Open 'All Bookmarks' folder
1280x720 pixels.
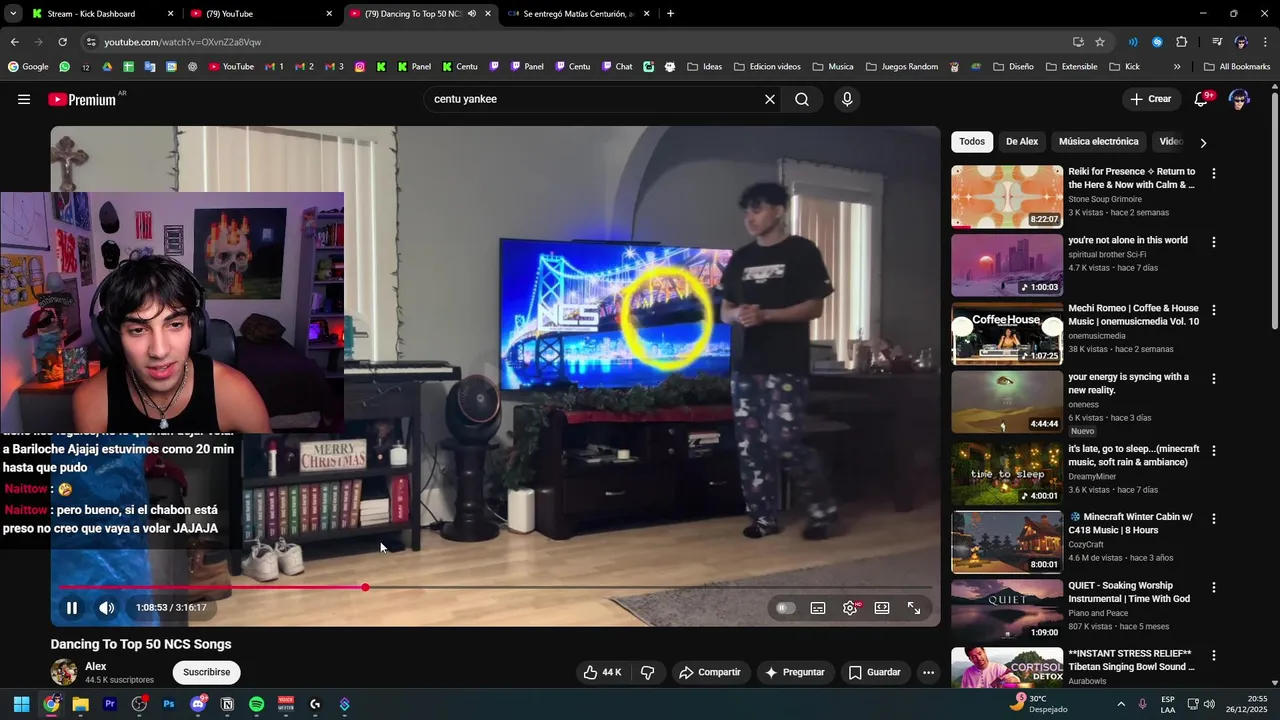coord(1237,67)
